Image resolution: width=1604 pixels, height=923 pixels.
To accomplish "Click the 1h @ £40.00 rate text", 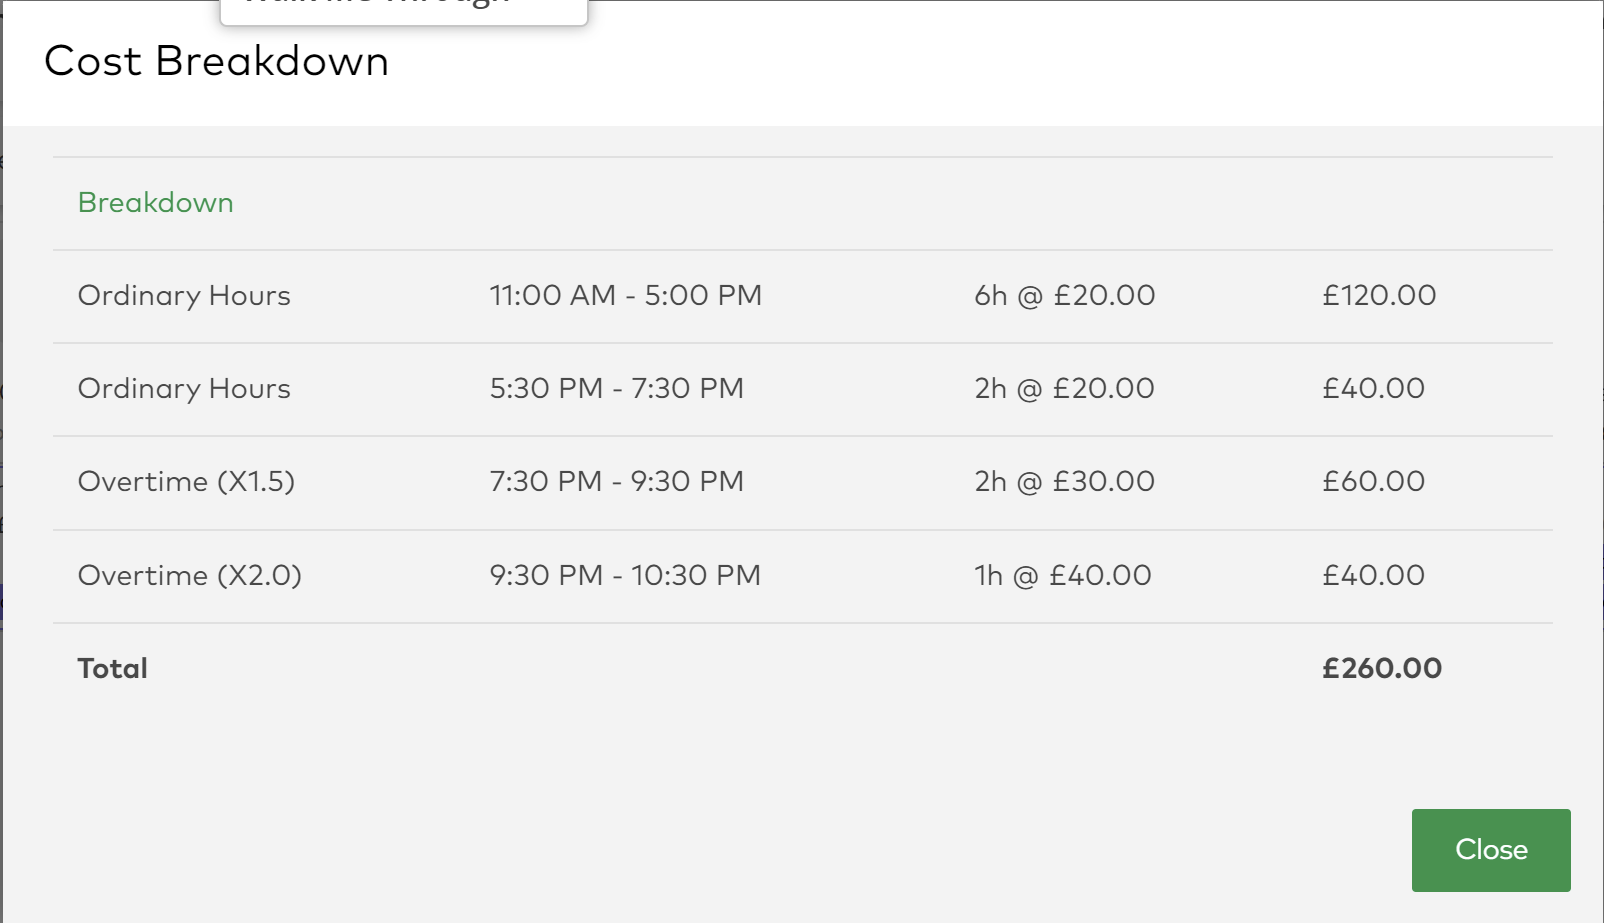I will click(1062, 575).
